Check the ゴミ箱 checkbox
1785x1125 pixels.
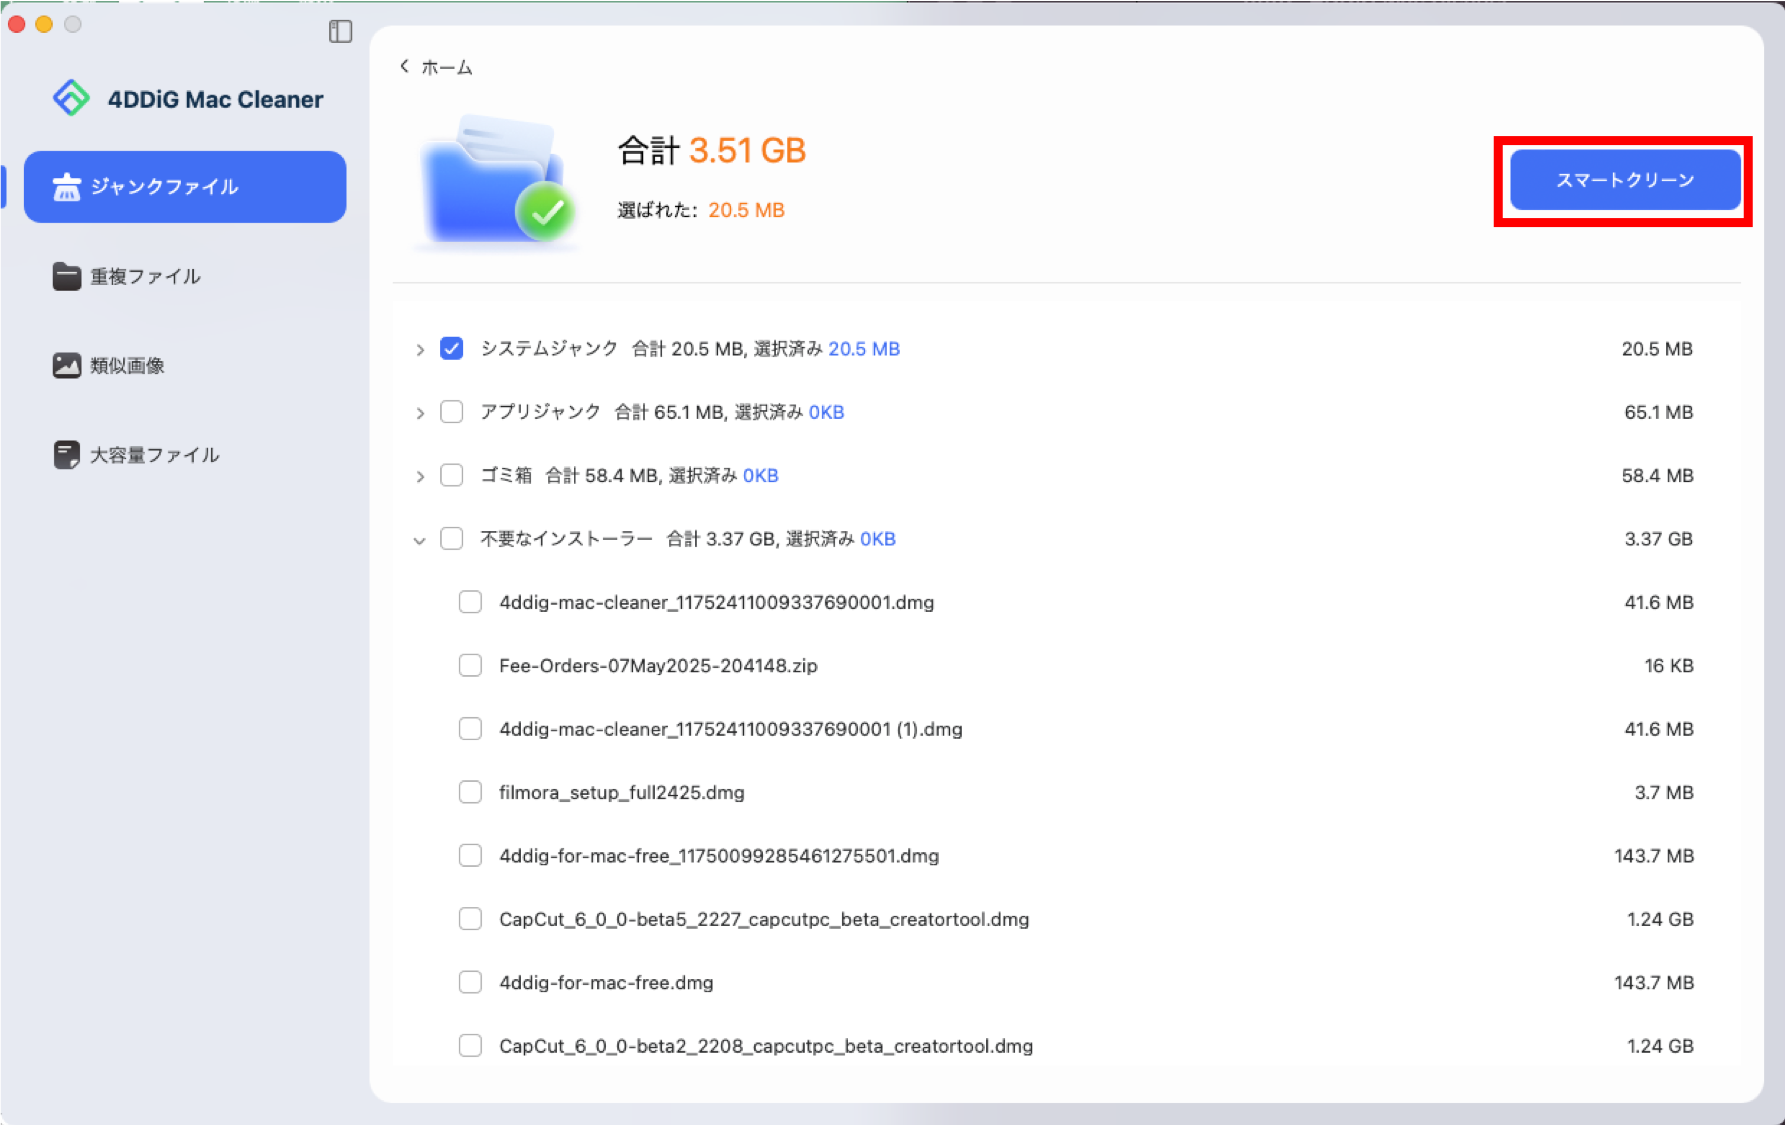(x=452, y=475)
